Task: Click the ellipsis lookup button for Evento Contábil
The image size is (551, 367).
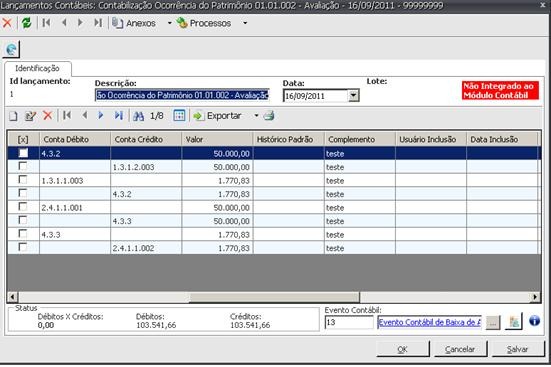Action: click(x=493, y=322)
